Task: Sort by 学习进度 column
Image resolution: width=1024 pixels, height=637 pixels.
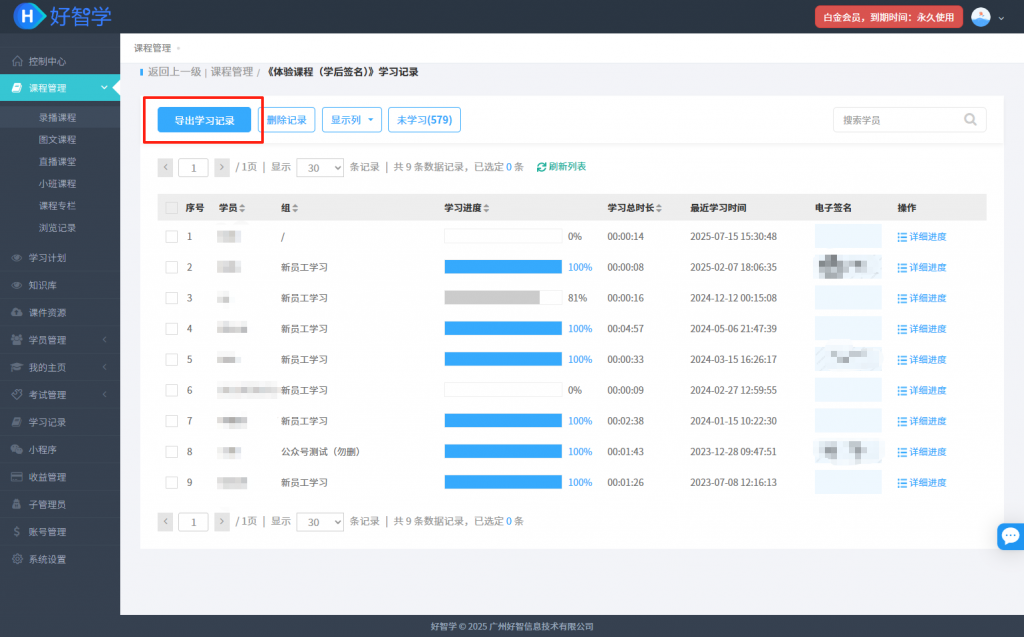Action: [467, 208]
